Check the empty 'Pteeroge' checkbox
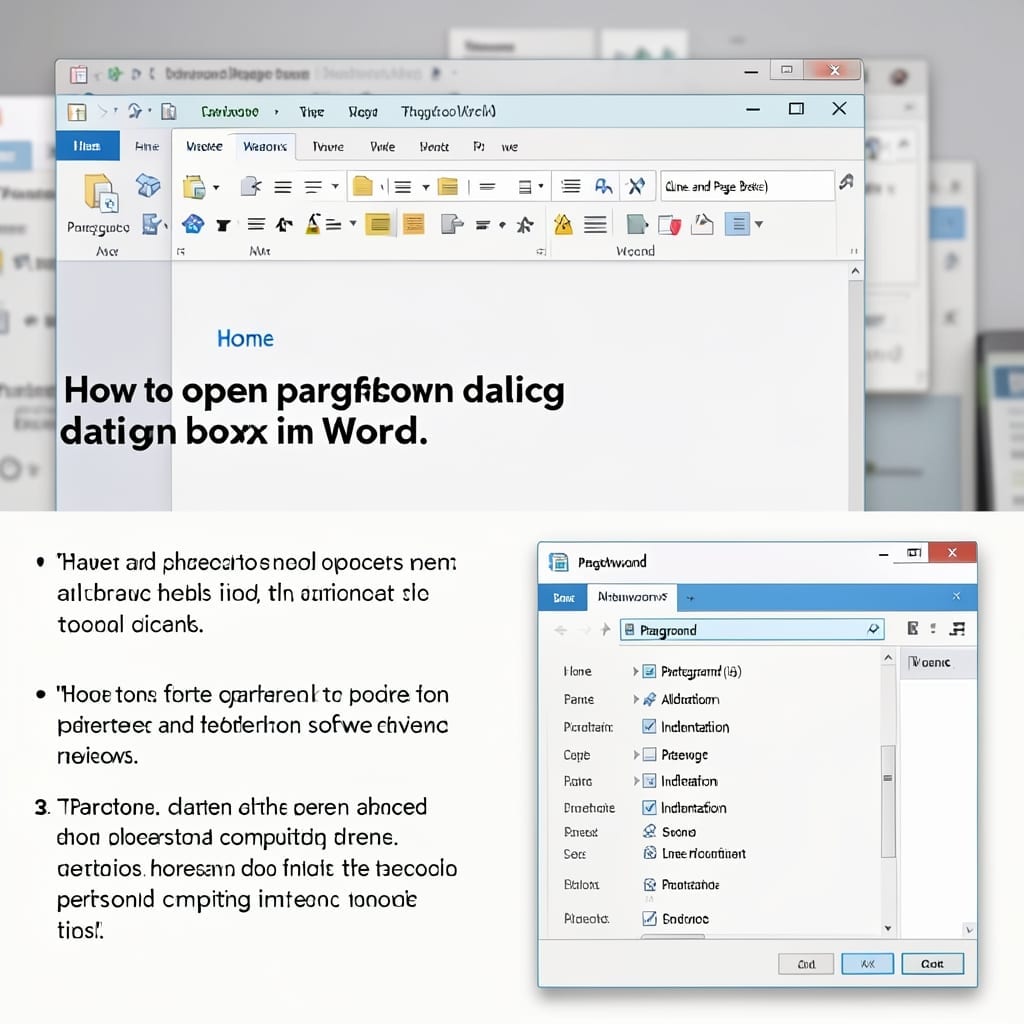This screenshot has width=1024, height=1024. 649,754
